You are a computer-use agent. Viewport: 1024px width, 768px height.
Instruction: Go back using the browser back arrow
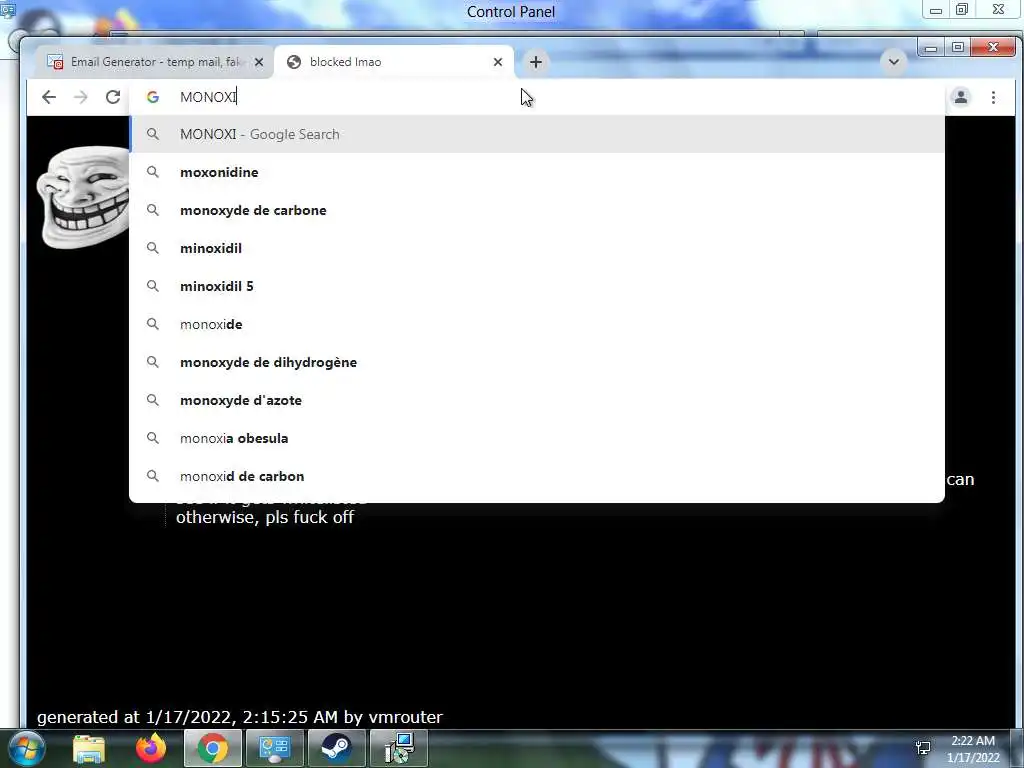(x=48, y=97)
